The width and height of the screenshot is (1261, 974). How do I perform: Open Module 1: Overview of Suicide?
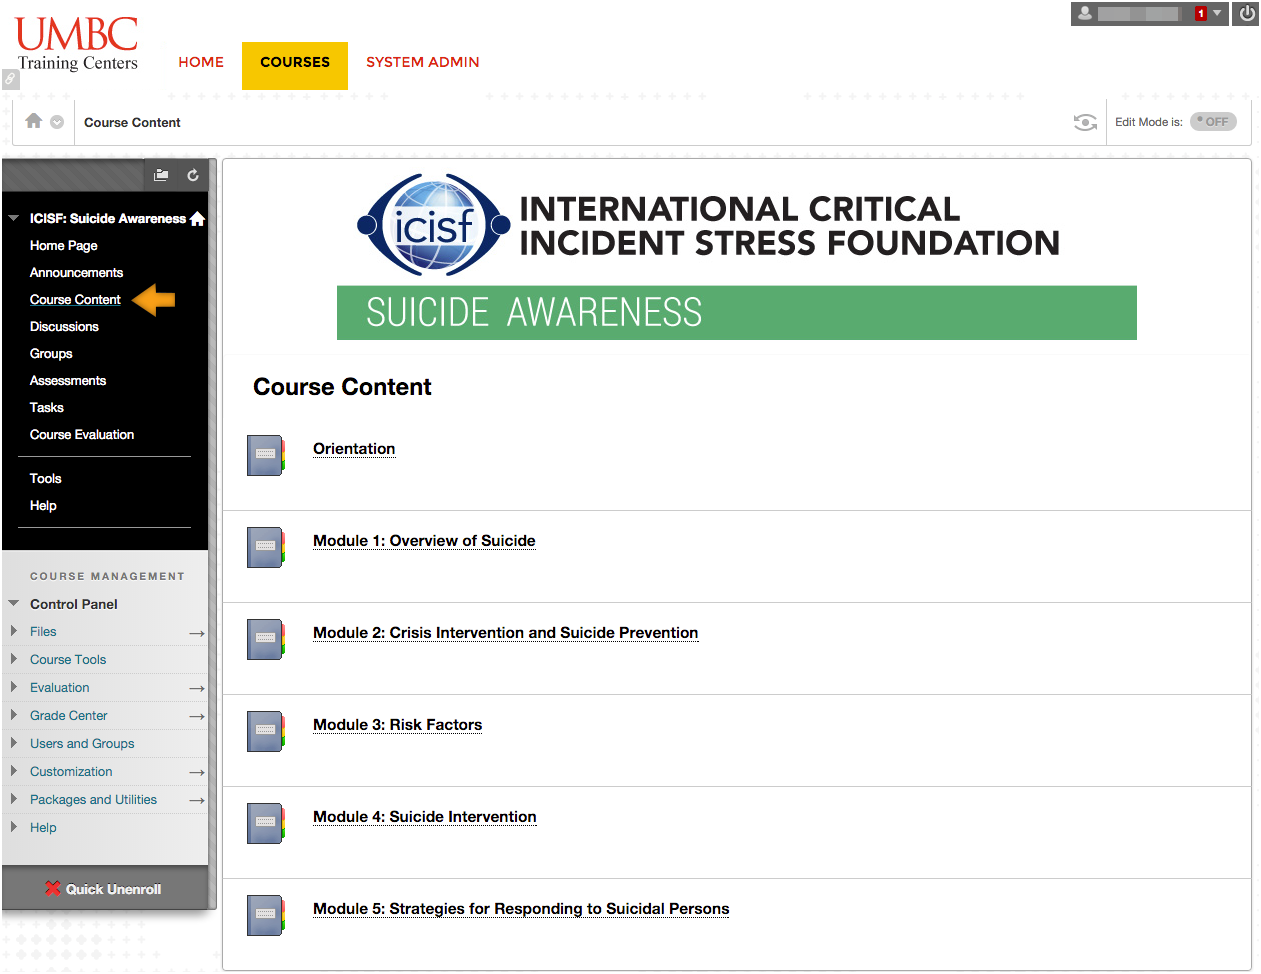424,540
